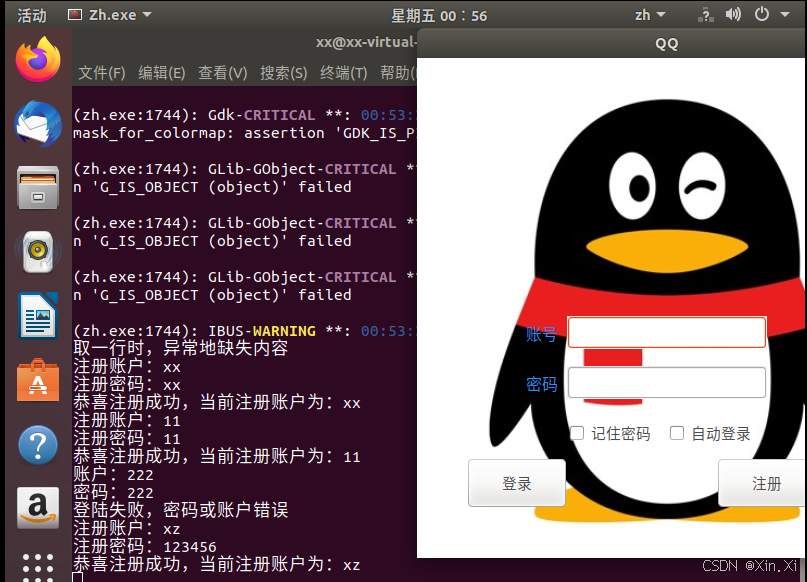Click the QQ window title bar
Viewport: 807px width, 582px height.
[612, 43]
